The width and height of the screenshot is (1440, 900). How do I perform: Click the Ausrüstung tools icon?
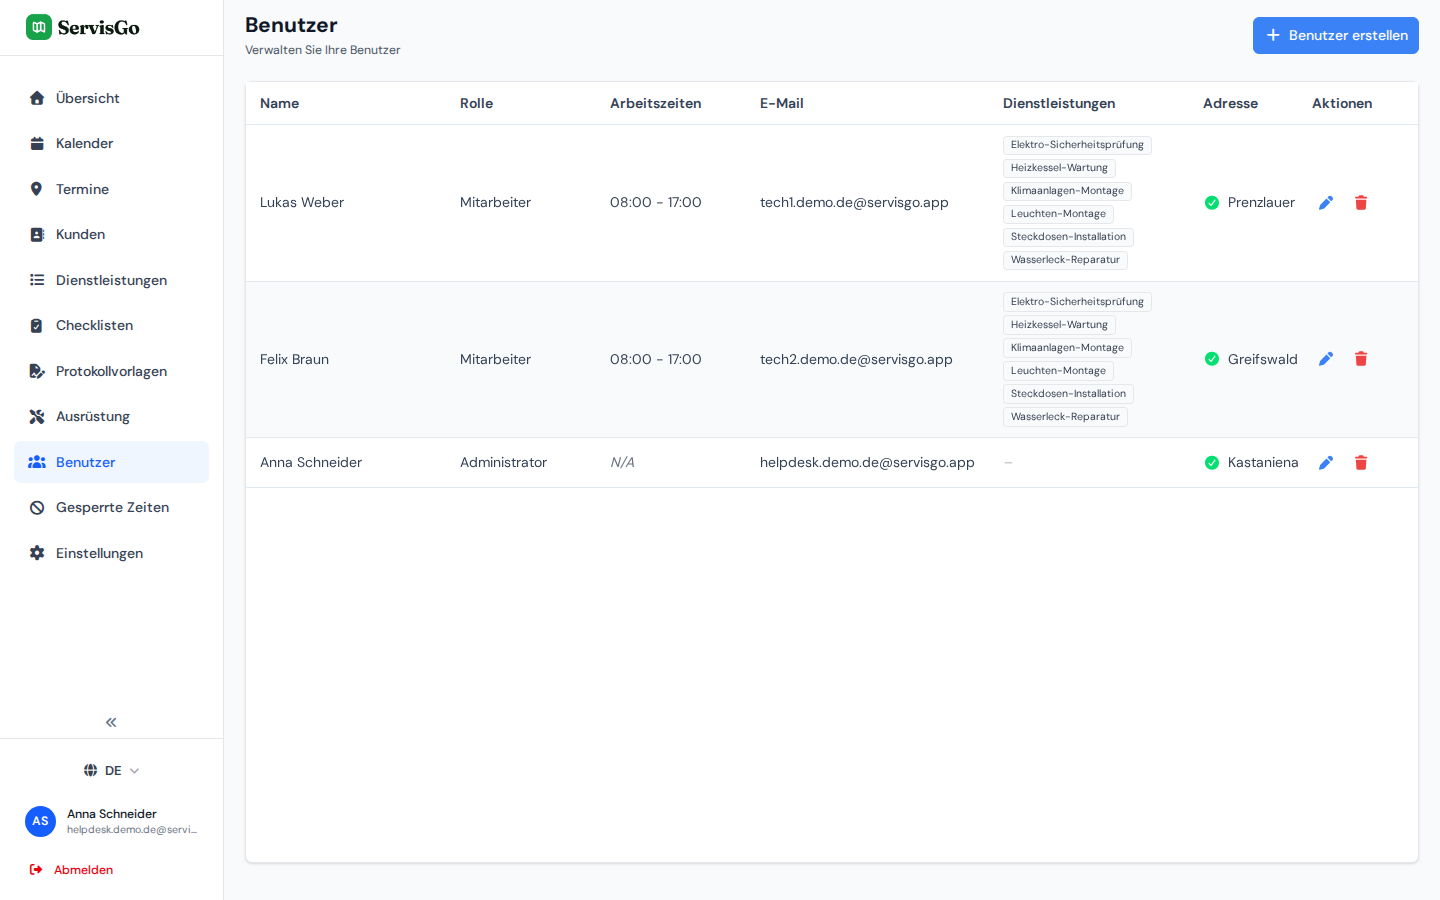(37, 417)
